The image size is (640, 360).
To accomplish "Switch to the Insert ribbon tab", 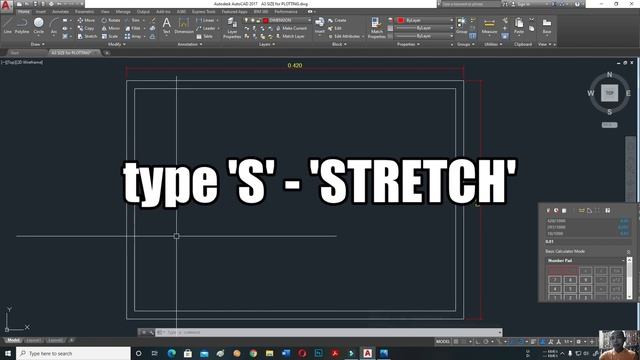I will click(41, 12).
